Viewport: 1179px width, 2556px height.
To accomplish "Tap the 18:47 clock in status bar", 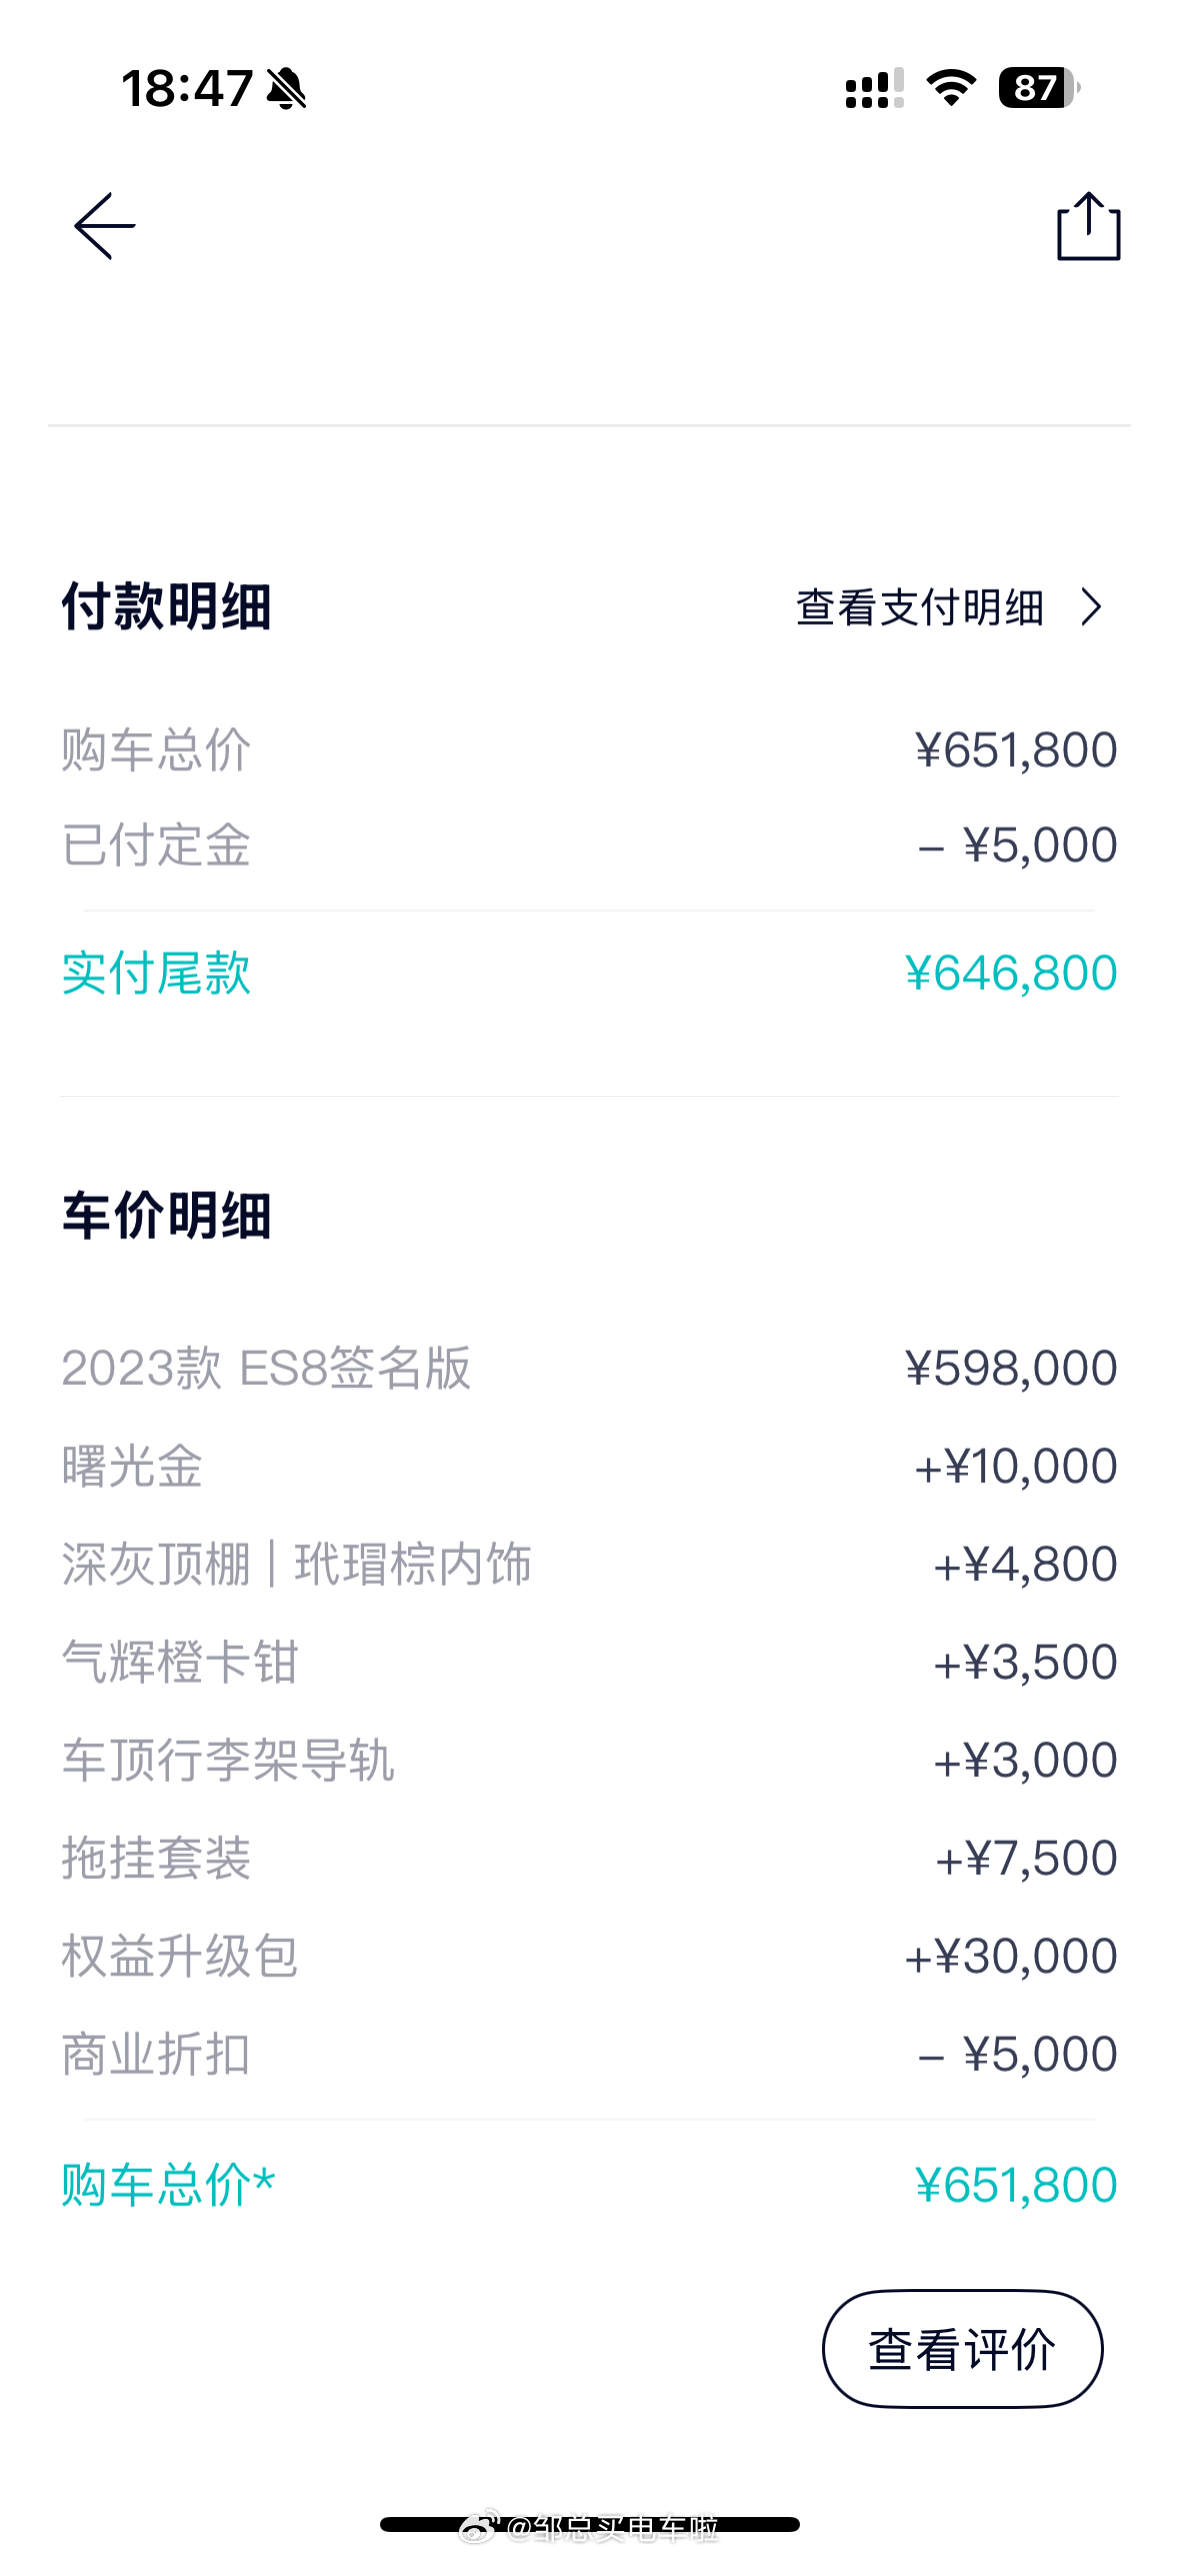I will coord(186,88).
